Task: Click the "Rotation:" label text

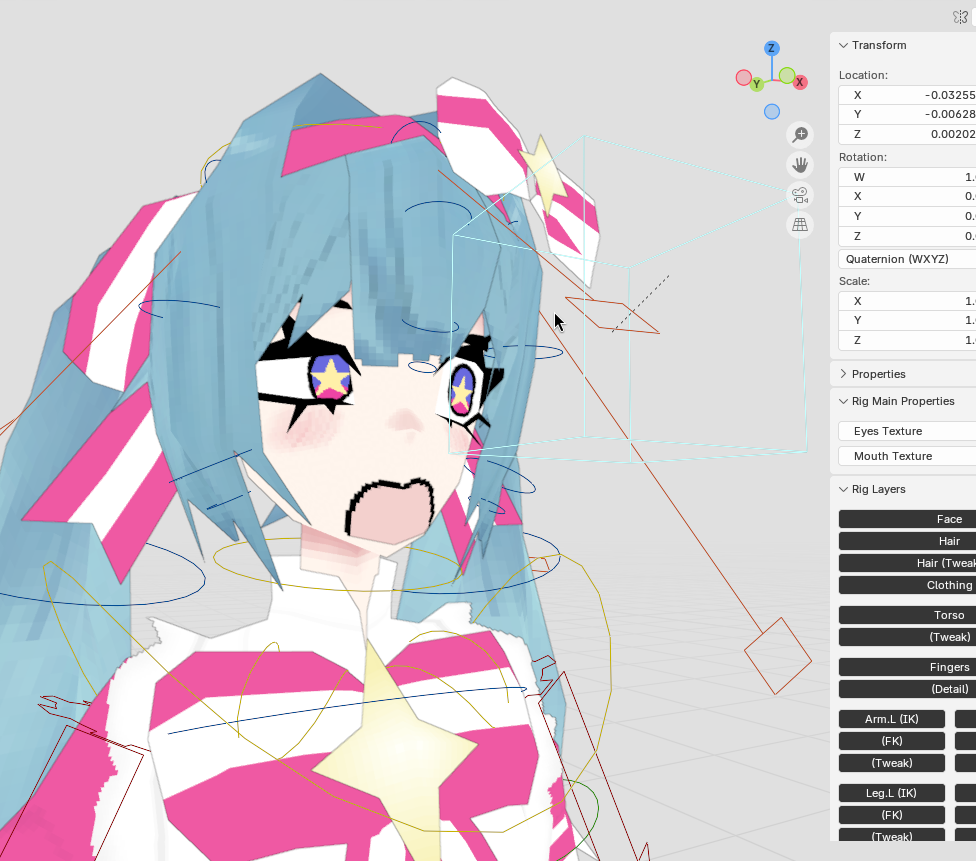Action: (x=861, y=157)
